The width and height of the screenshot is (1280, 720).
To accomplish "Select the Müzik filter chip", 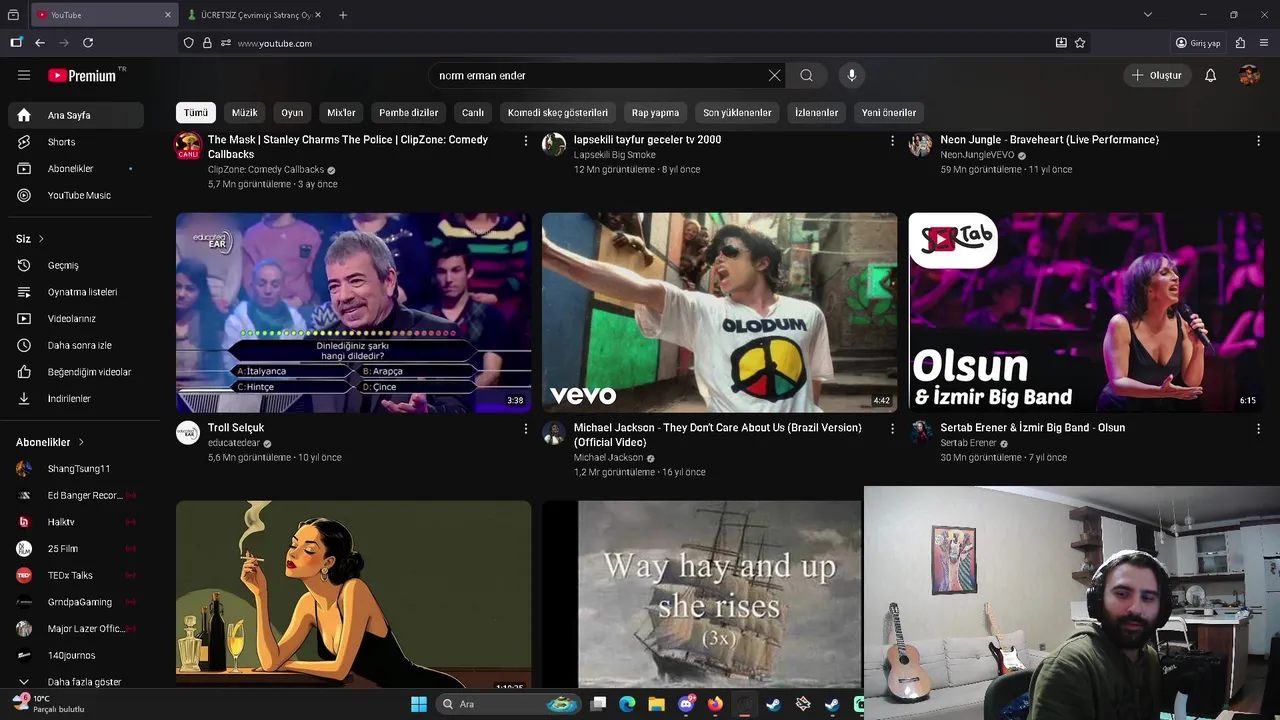I will coord(245,113).
